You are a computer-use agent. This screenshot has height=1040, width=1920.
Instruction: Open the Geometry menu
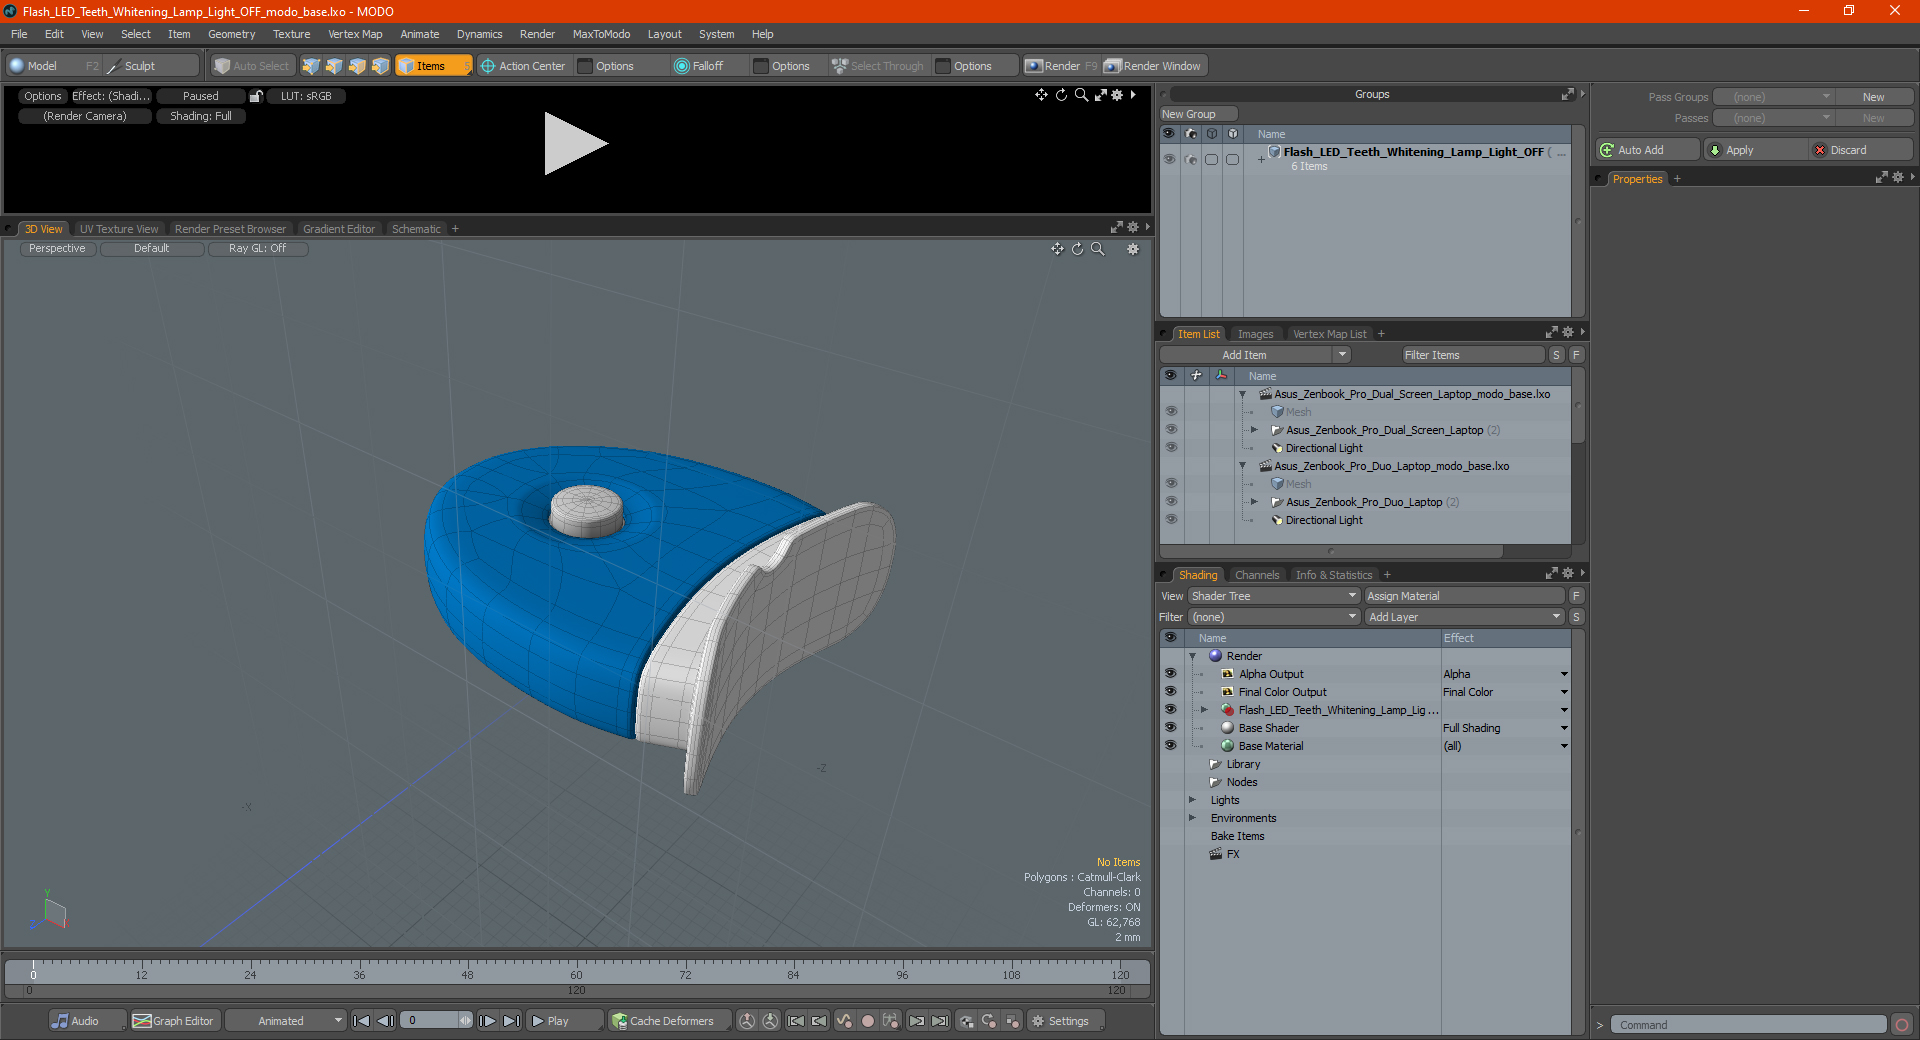[231, 34]
